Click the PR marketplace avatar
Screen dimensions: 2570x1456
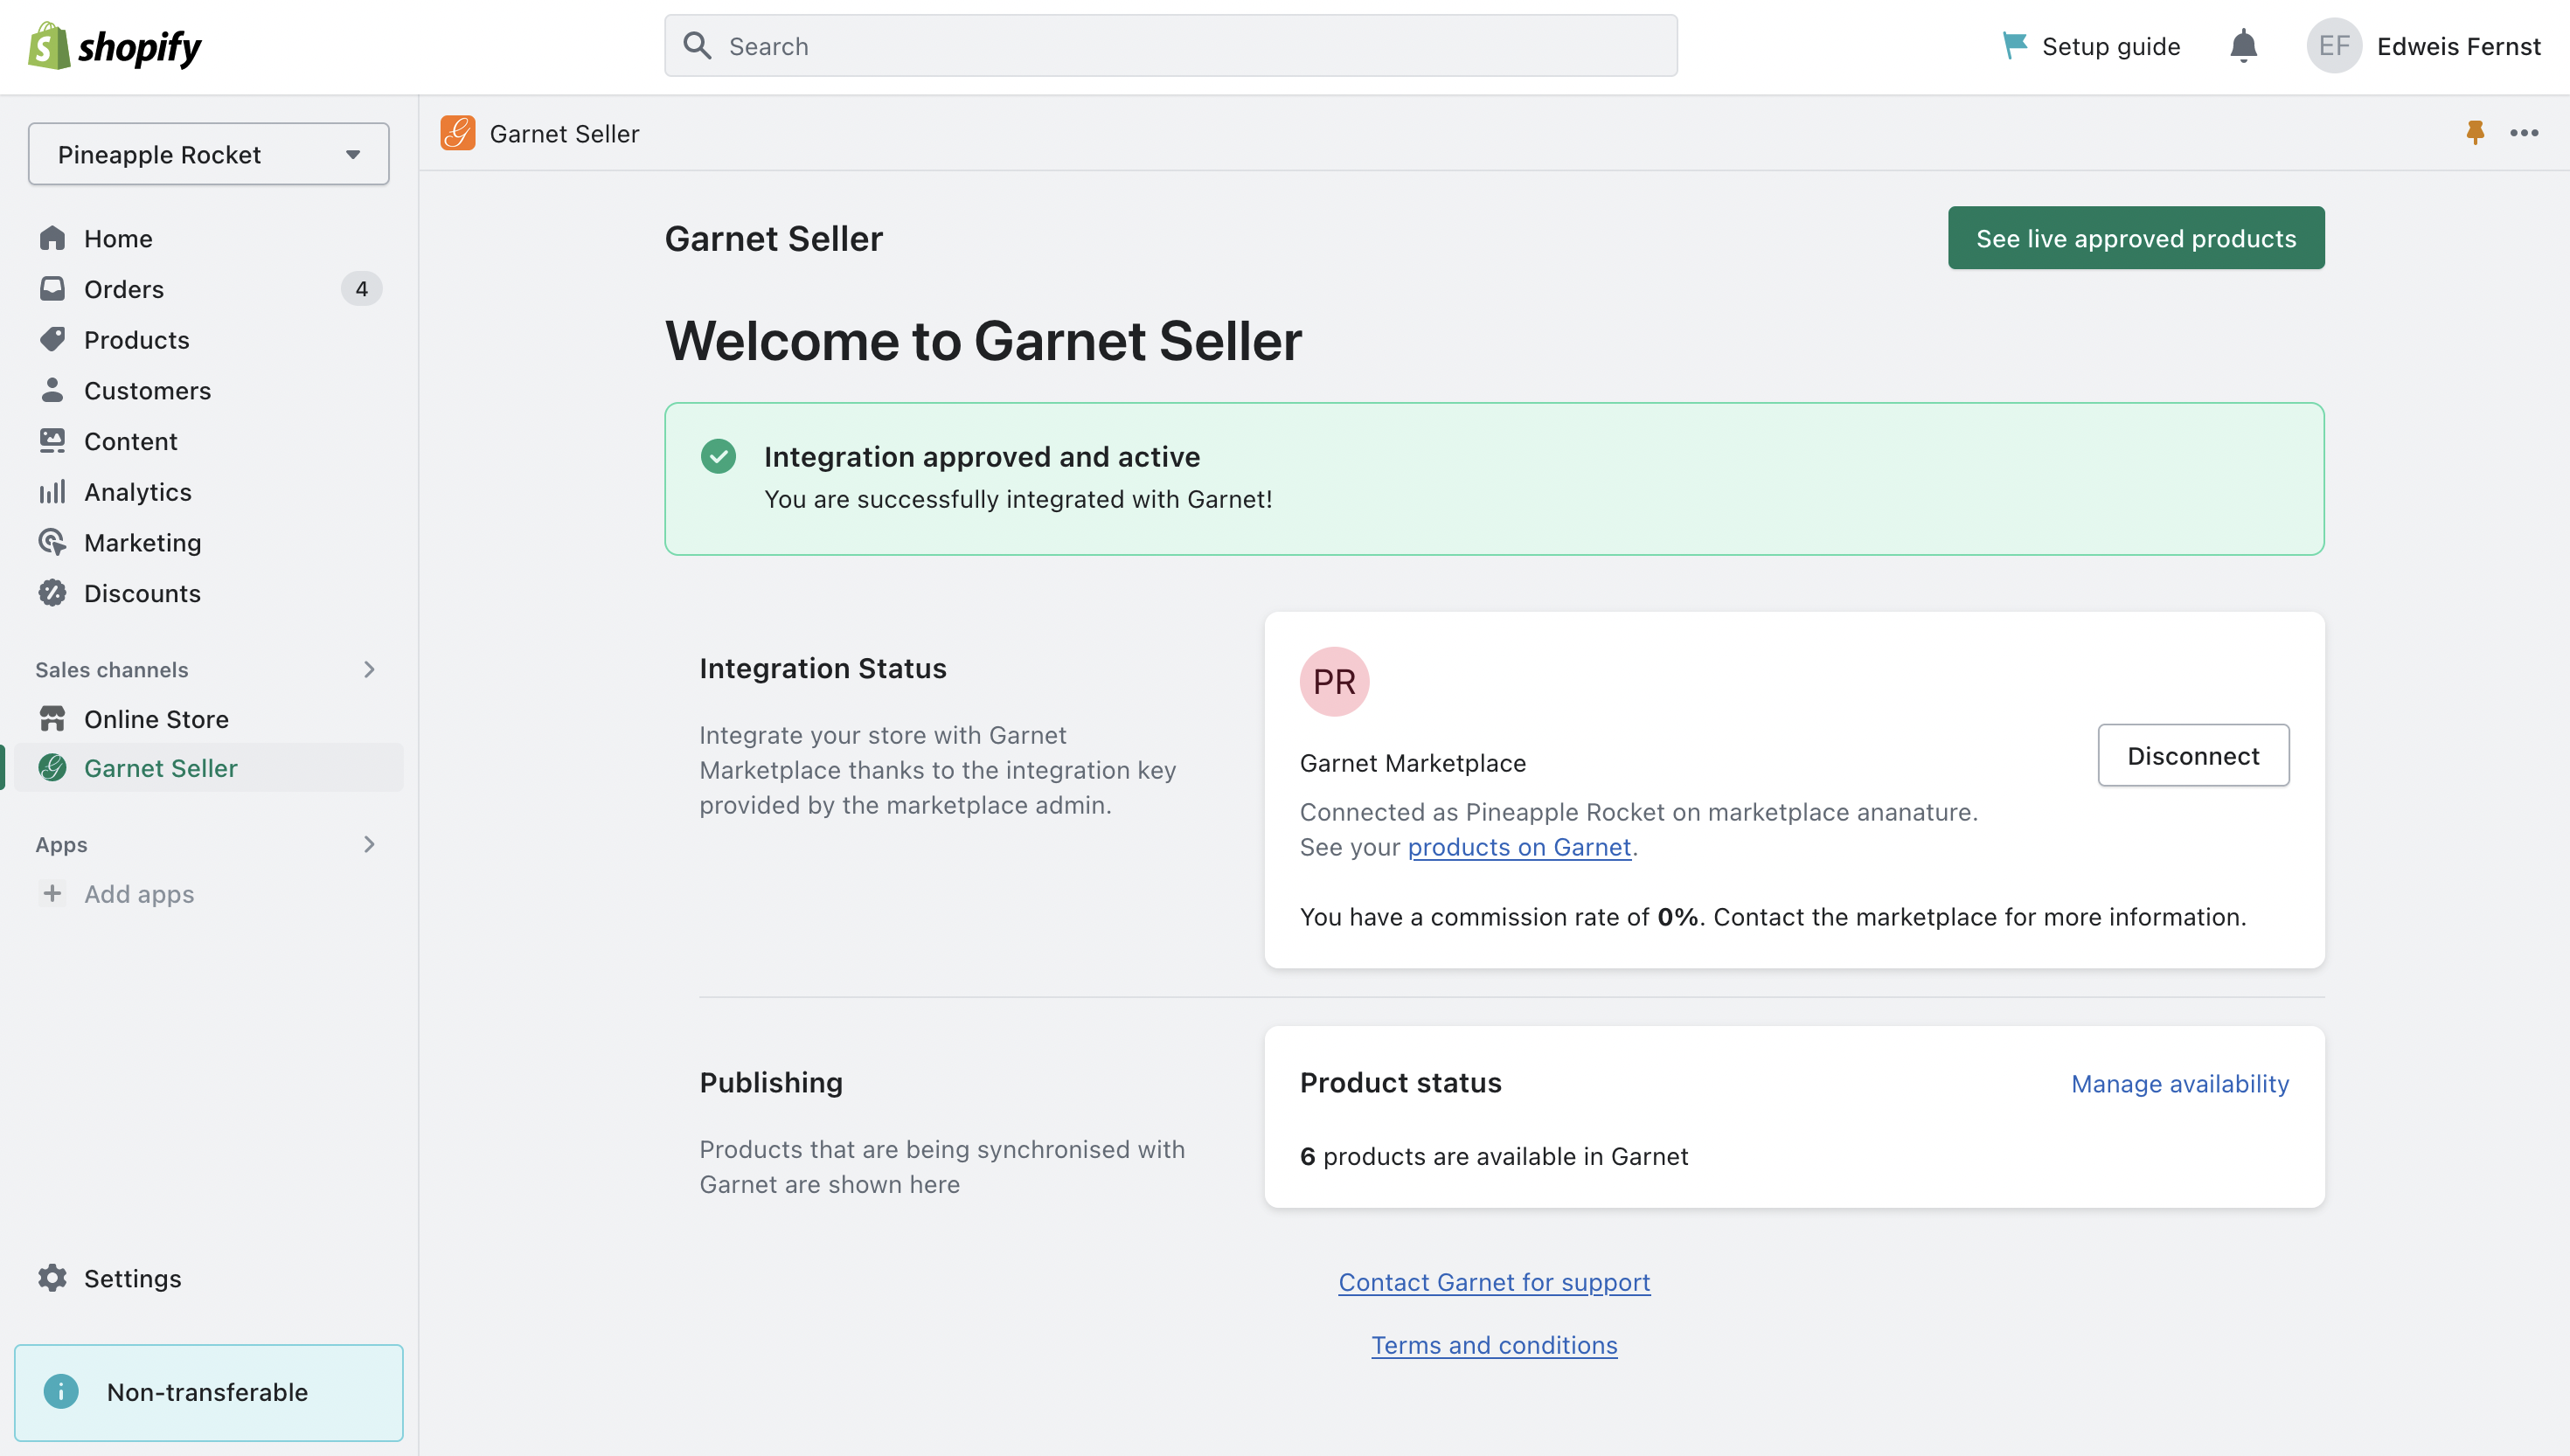[x=1334, y=682]
